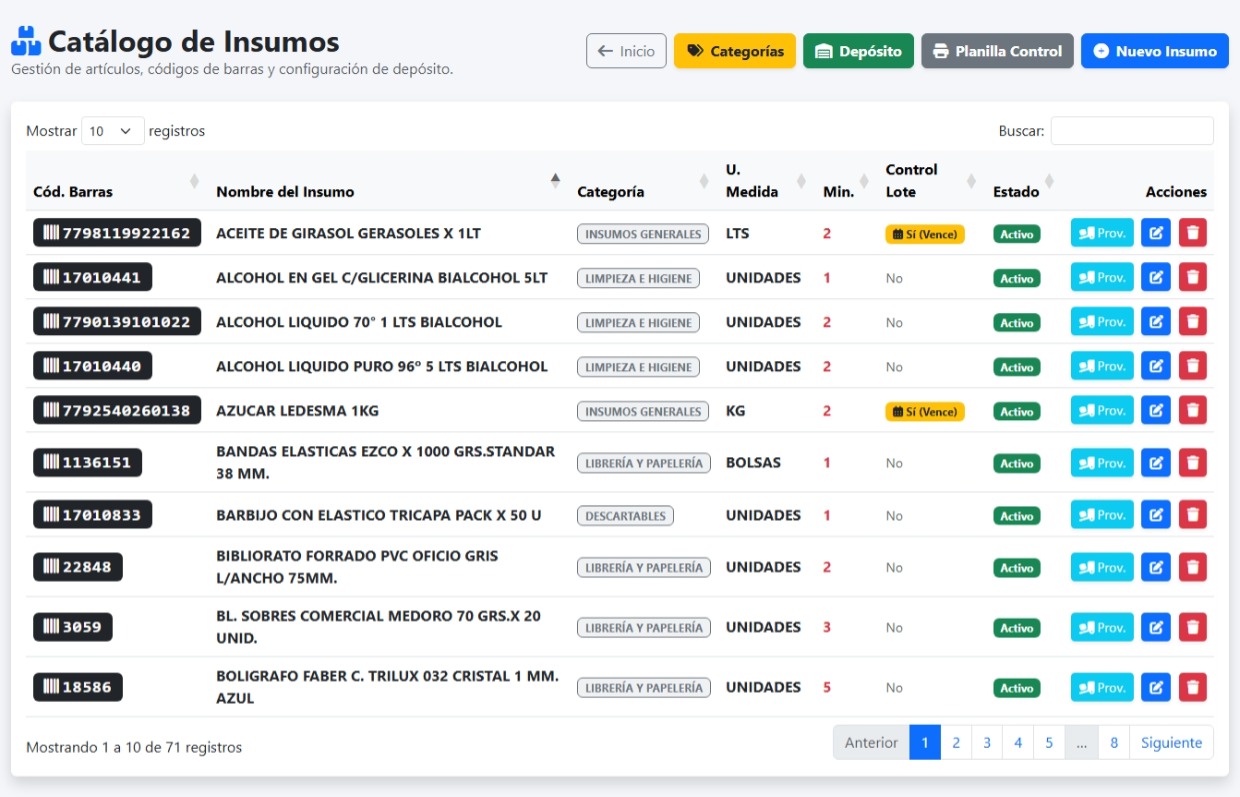This screenshot has width=1240, height=797.
Task: Delete the BOLIGRAFO FABER C. TRILUX row
Action: (1192, 687)
